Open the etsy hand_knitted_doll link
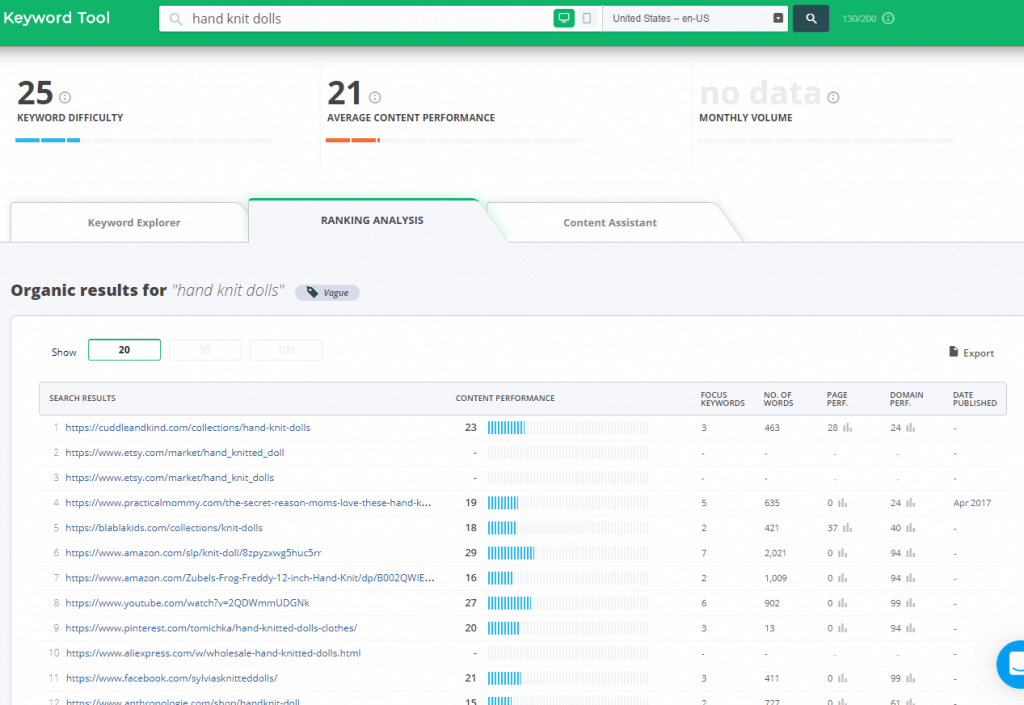 174,452
